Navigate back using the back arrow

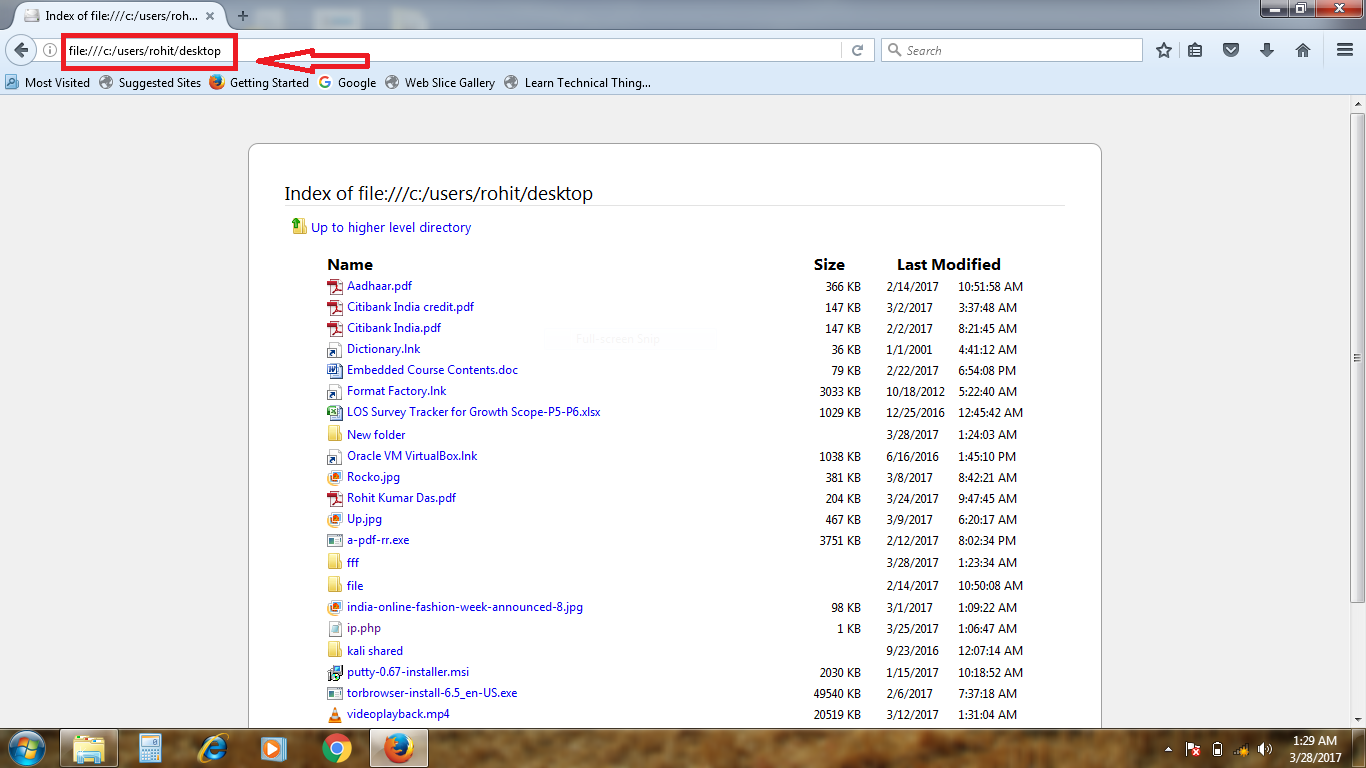(x=21, y=50)
